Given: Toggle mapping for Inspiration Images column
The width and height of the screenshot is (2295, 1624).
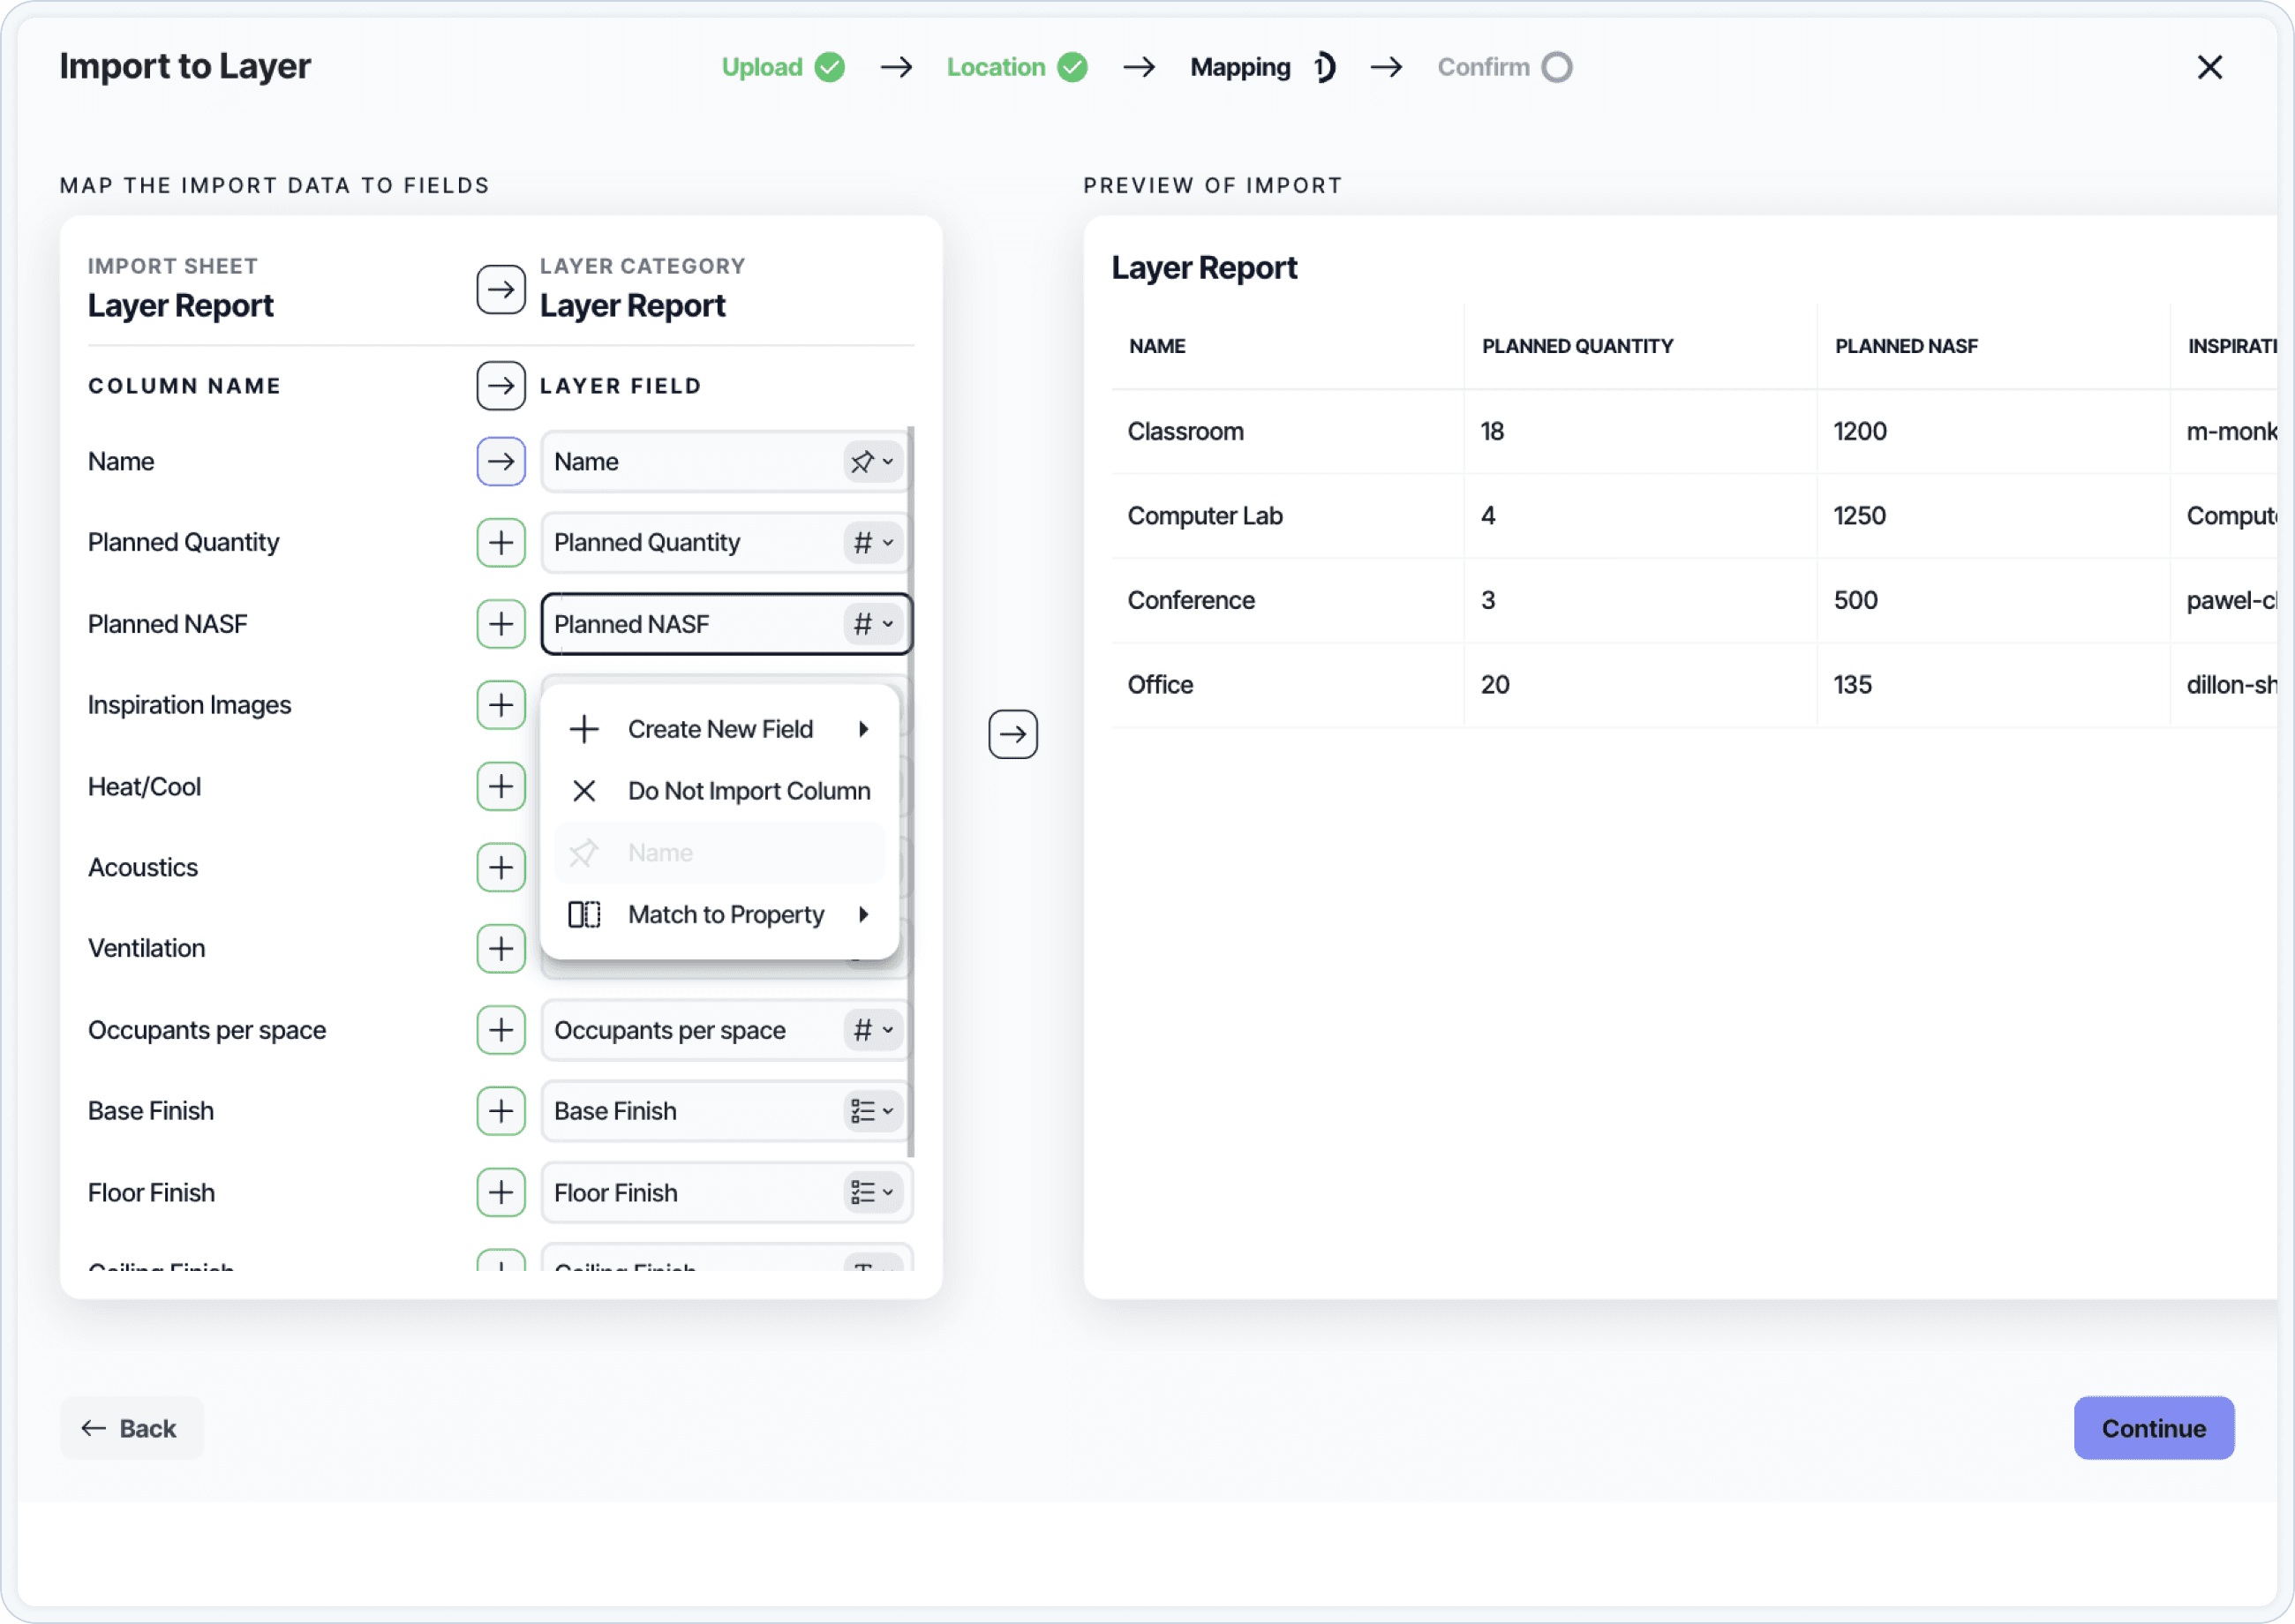Looking at the screenshot, I should pos(501,705).
